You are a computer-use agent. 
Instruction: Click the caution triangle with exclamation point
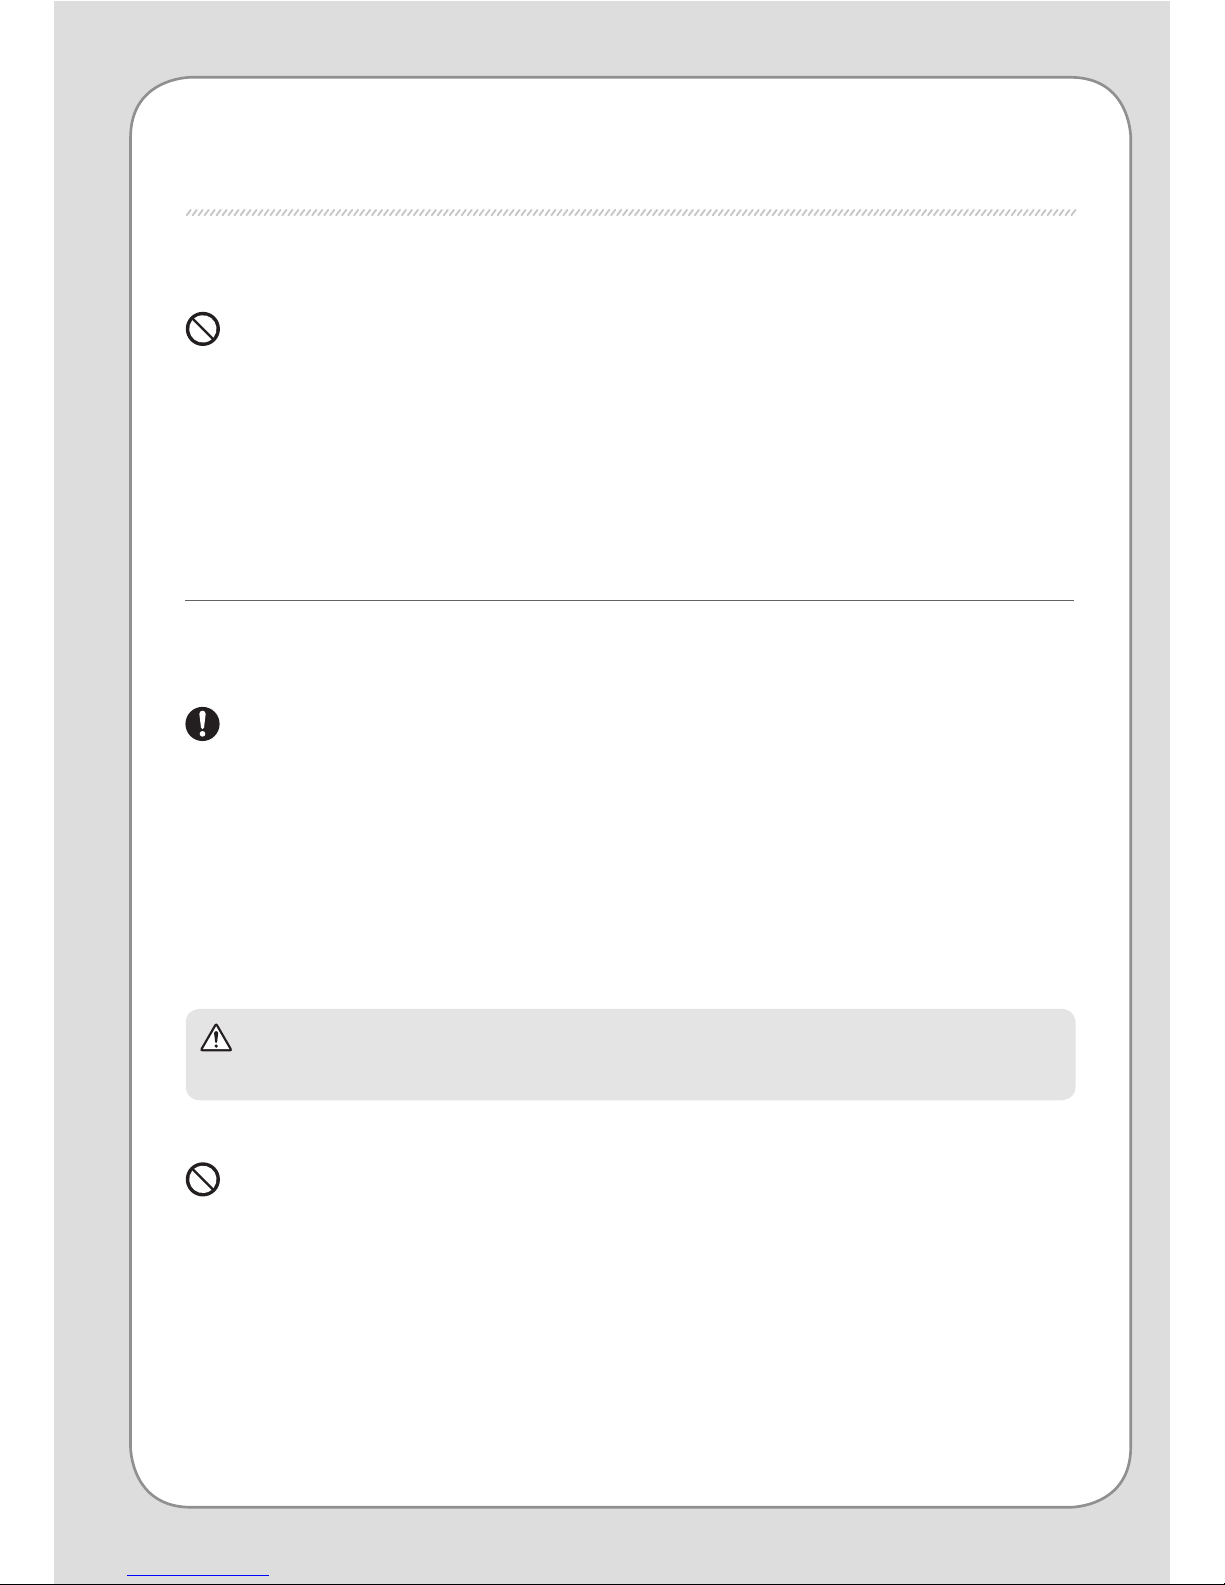216,1039
